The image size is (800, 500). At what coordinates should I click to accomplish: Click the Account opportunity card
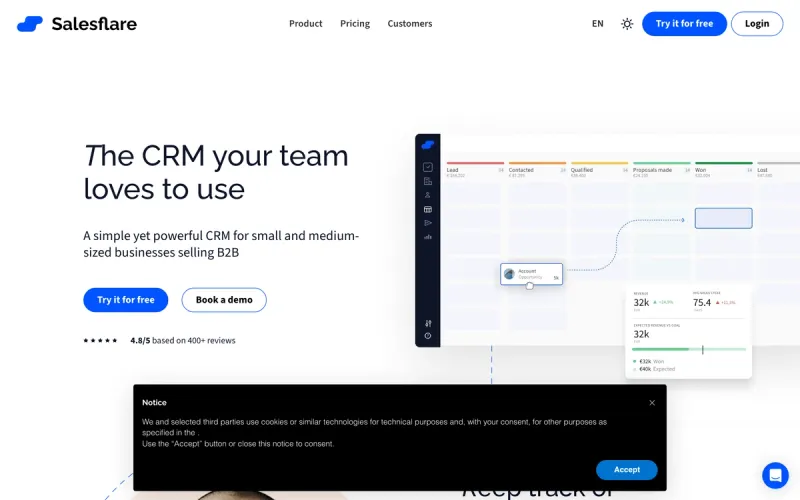coord(531,274)
